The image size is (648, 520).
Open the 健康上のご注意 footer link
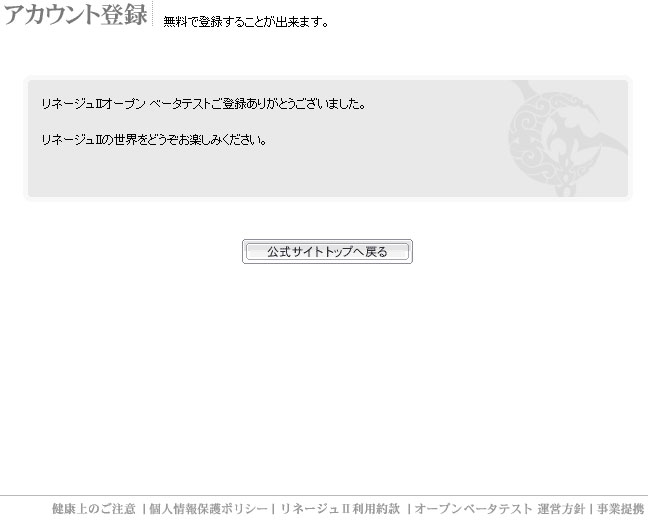93,508
